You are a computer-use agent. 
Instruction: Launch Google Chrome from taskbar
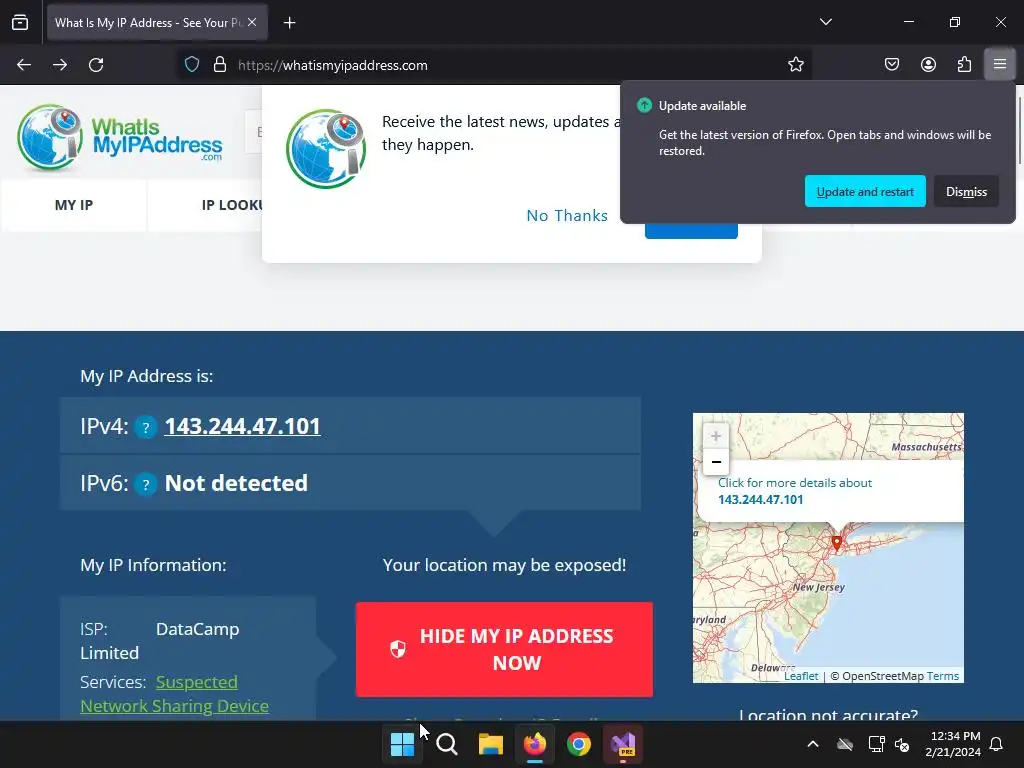point(579,744)
